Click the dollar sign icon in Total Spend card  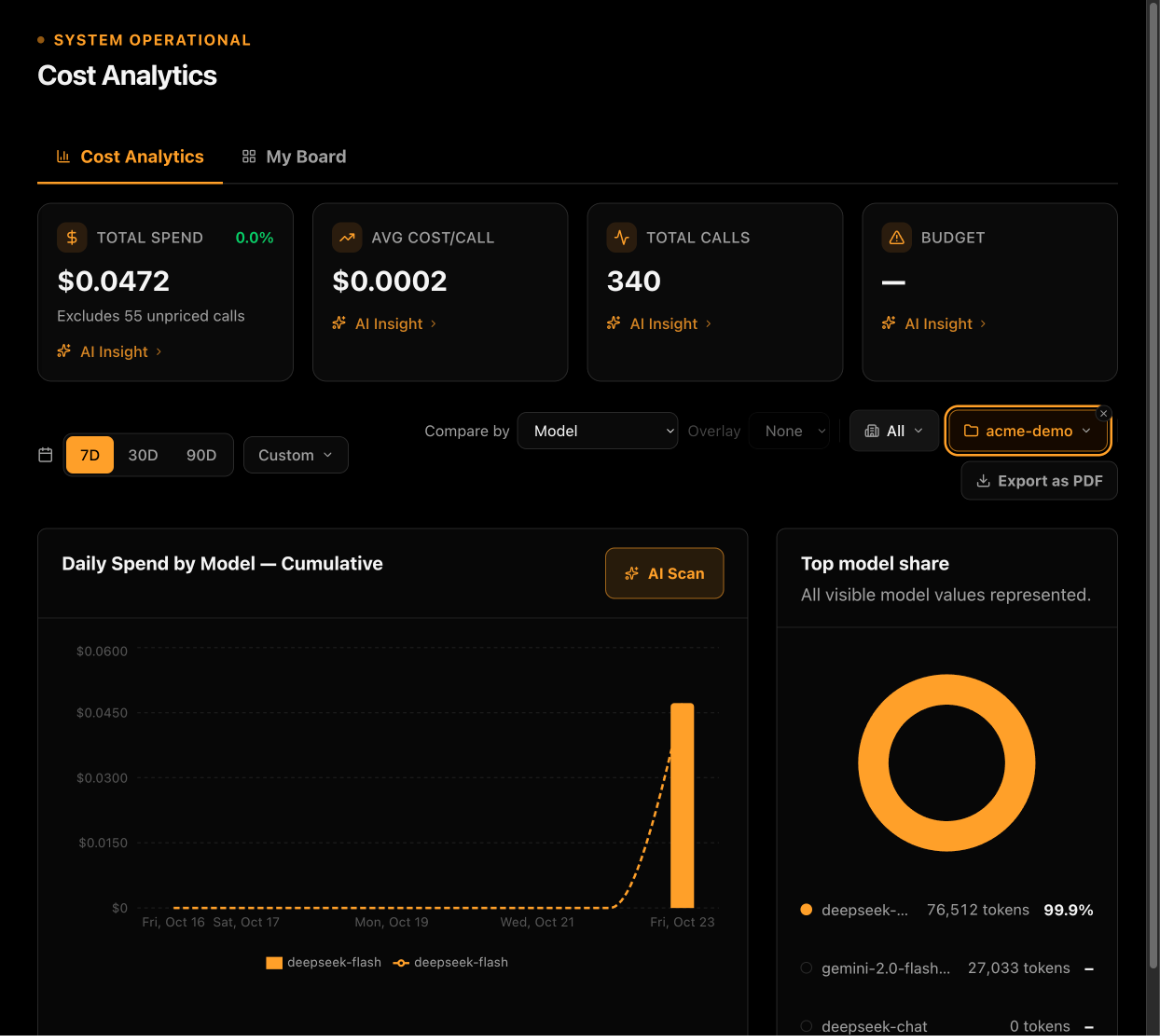[72, 238]
